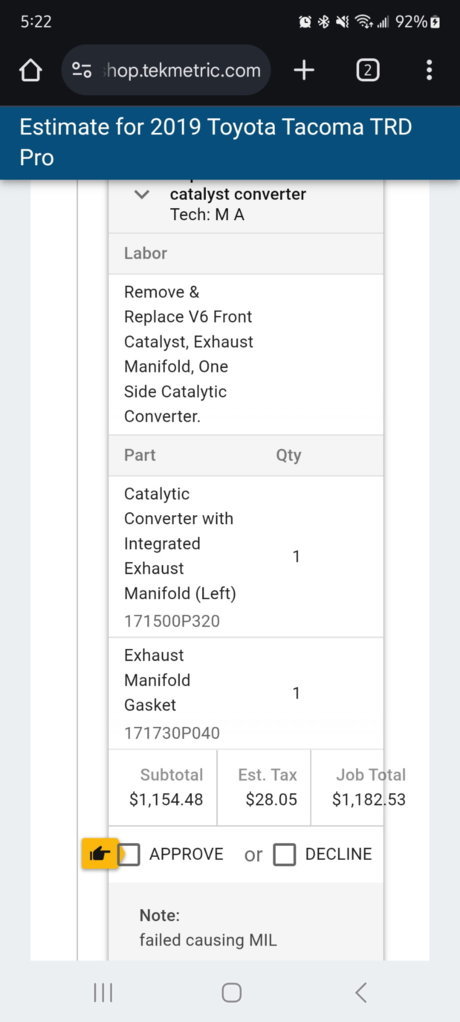Tap the Labor section header
Image resolution: width=460 pixels, height=1022 pixels.
(246, 254)
